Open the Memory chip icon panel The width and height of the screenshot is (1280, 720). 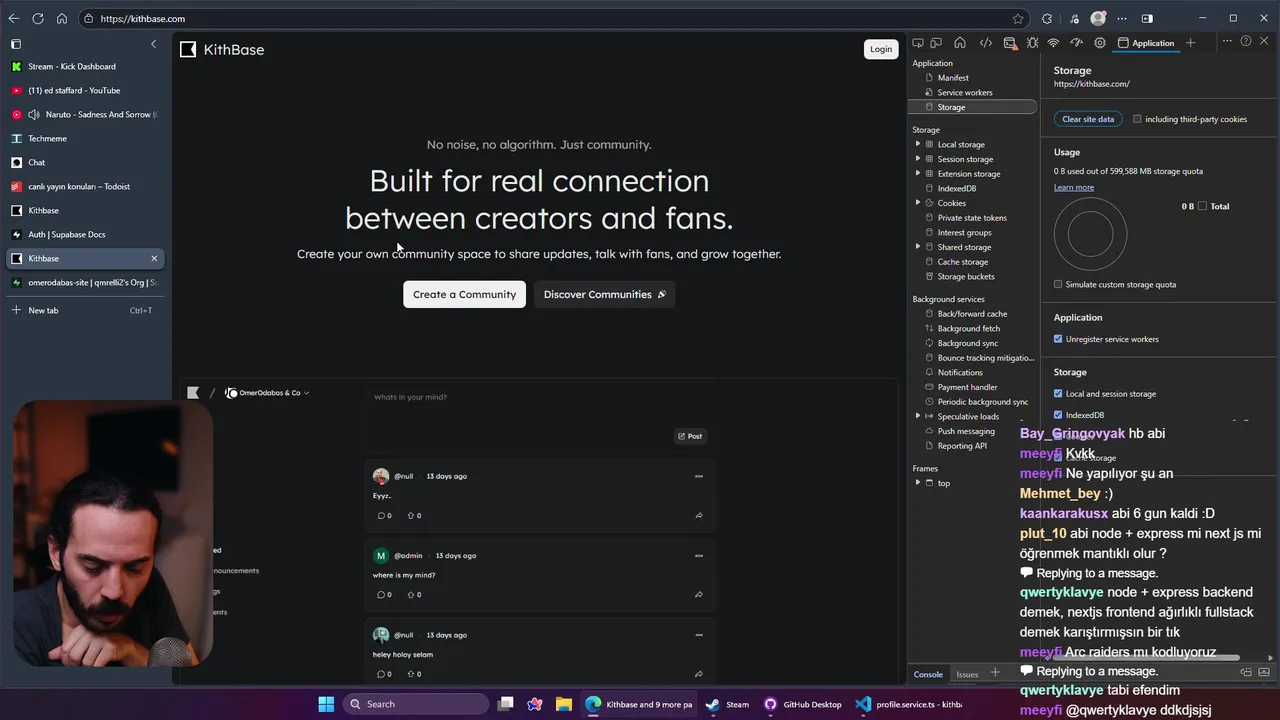tap(1100, 43)
